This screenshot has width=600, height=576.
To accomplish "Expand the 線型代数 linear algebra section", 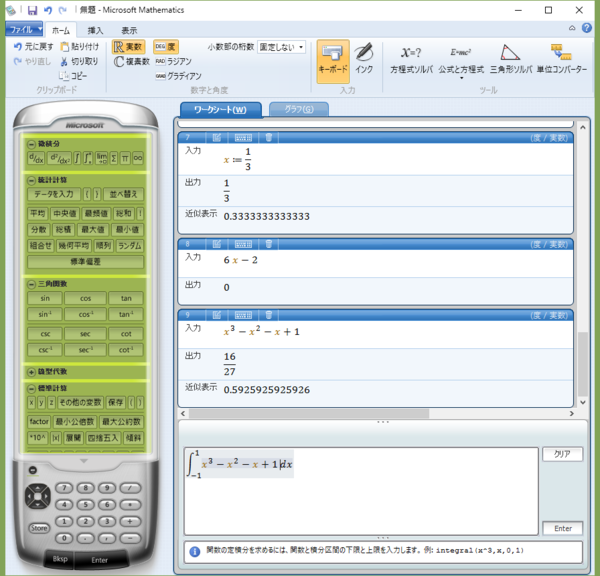I will click(x=31, y=372).
